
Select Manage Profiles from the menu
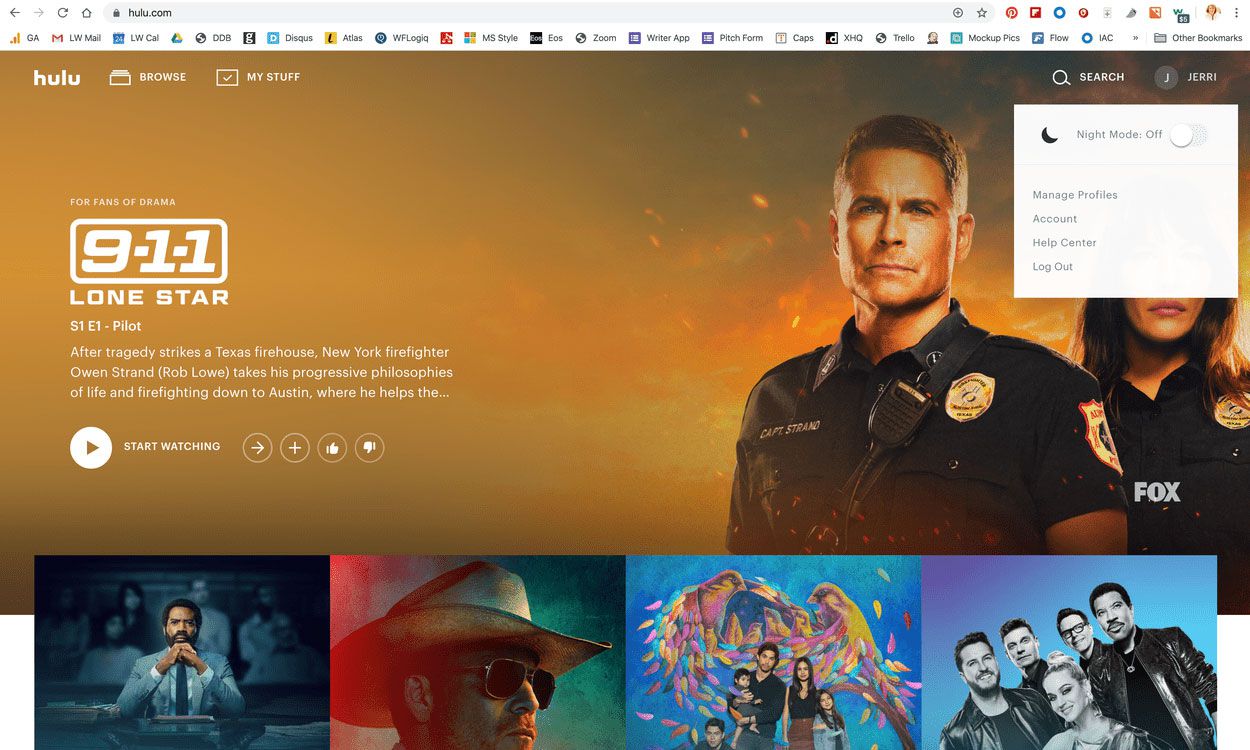(1075, 195)
